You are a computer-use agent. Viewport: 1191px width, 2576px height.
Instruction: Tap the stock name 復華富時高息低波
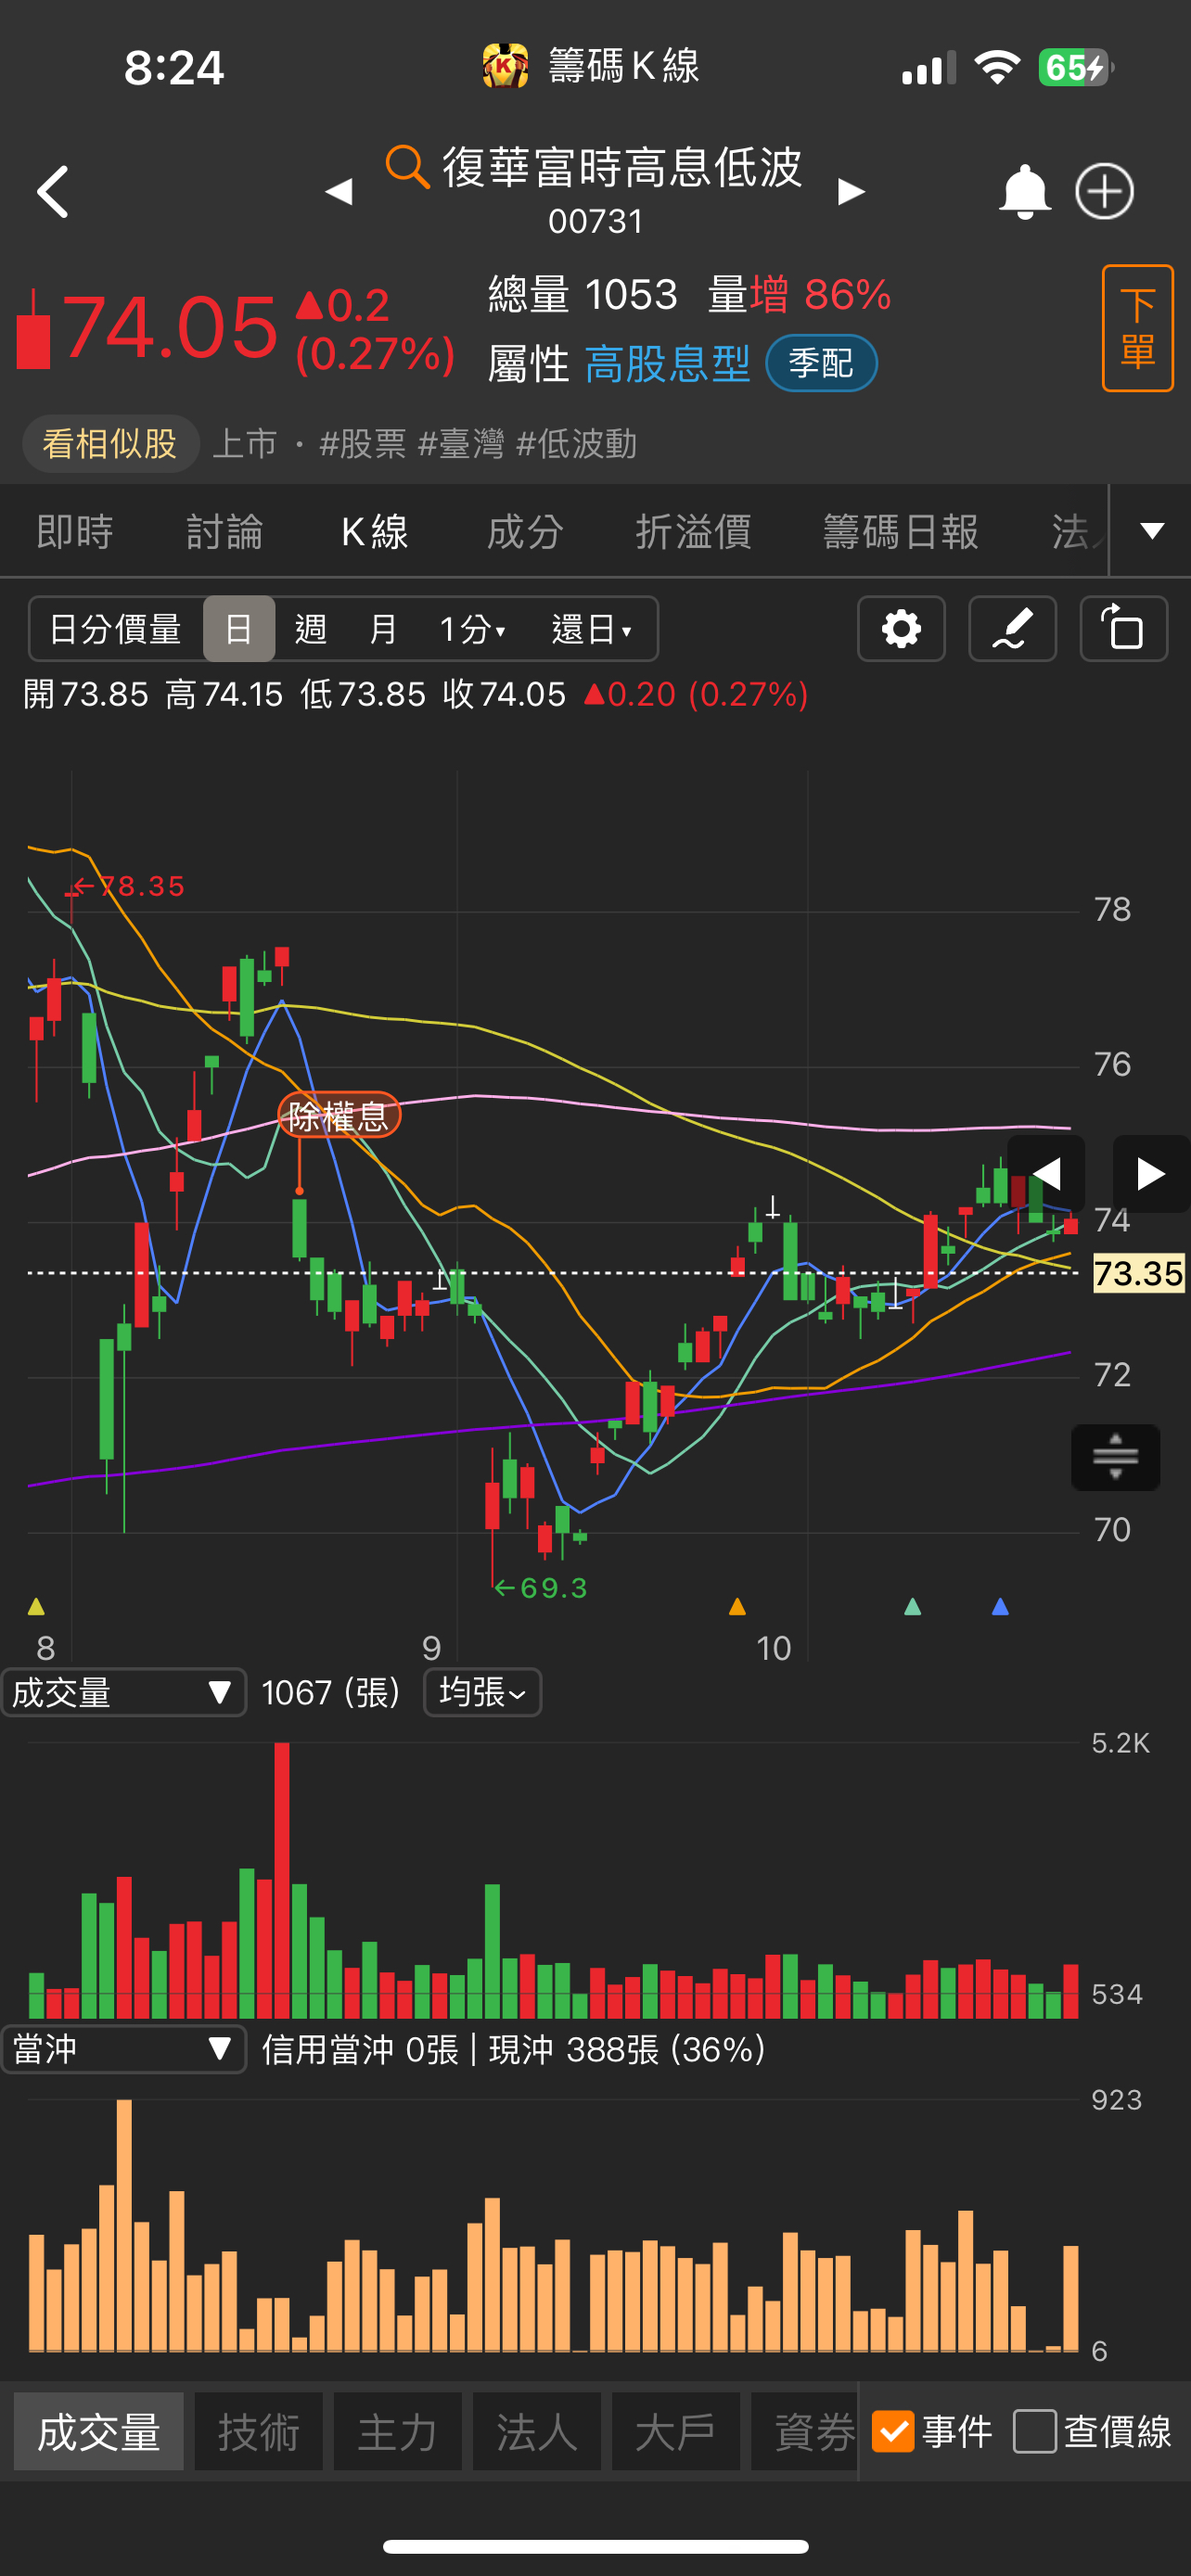622,166
